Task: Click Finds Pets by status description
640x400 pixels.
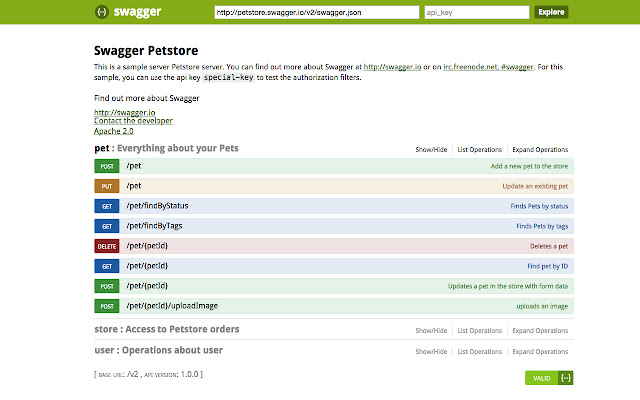Action: click(539, 206)
